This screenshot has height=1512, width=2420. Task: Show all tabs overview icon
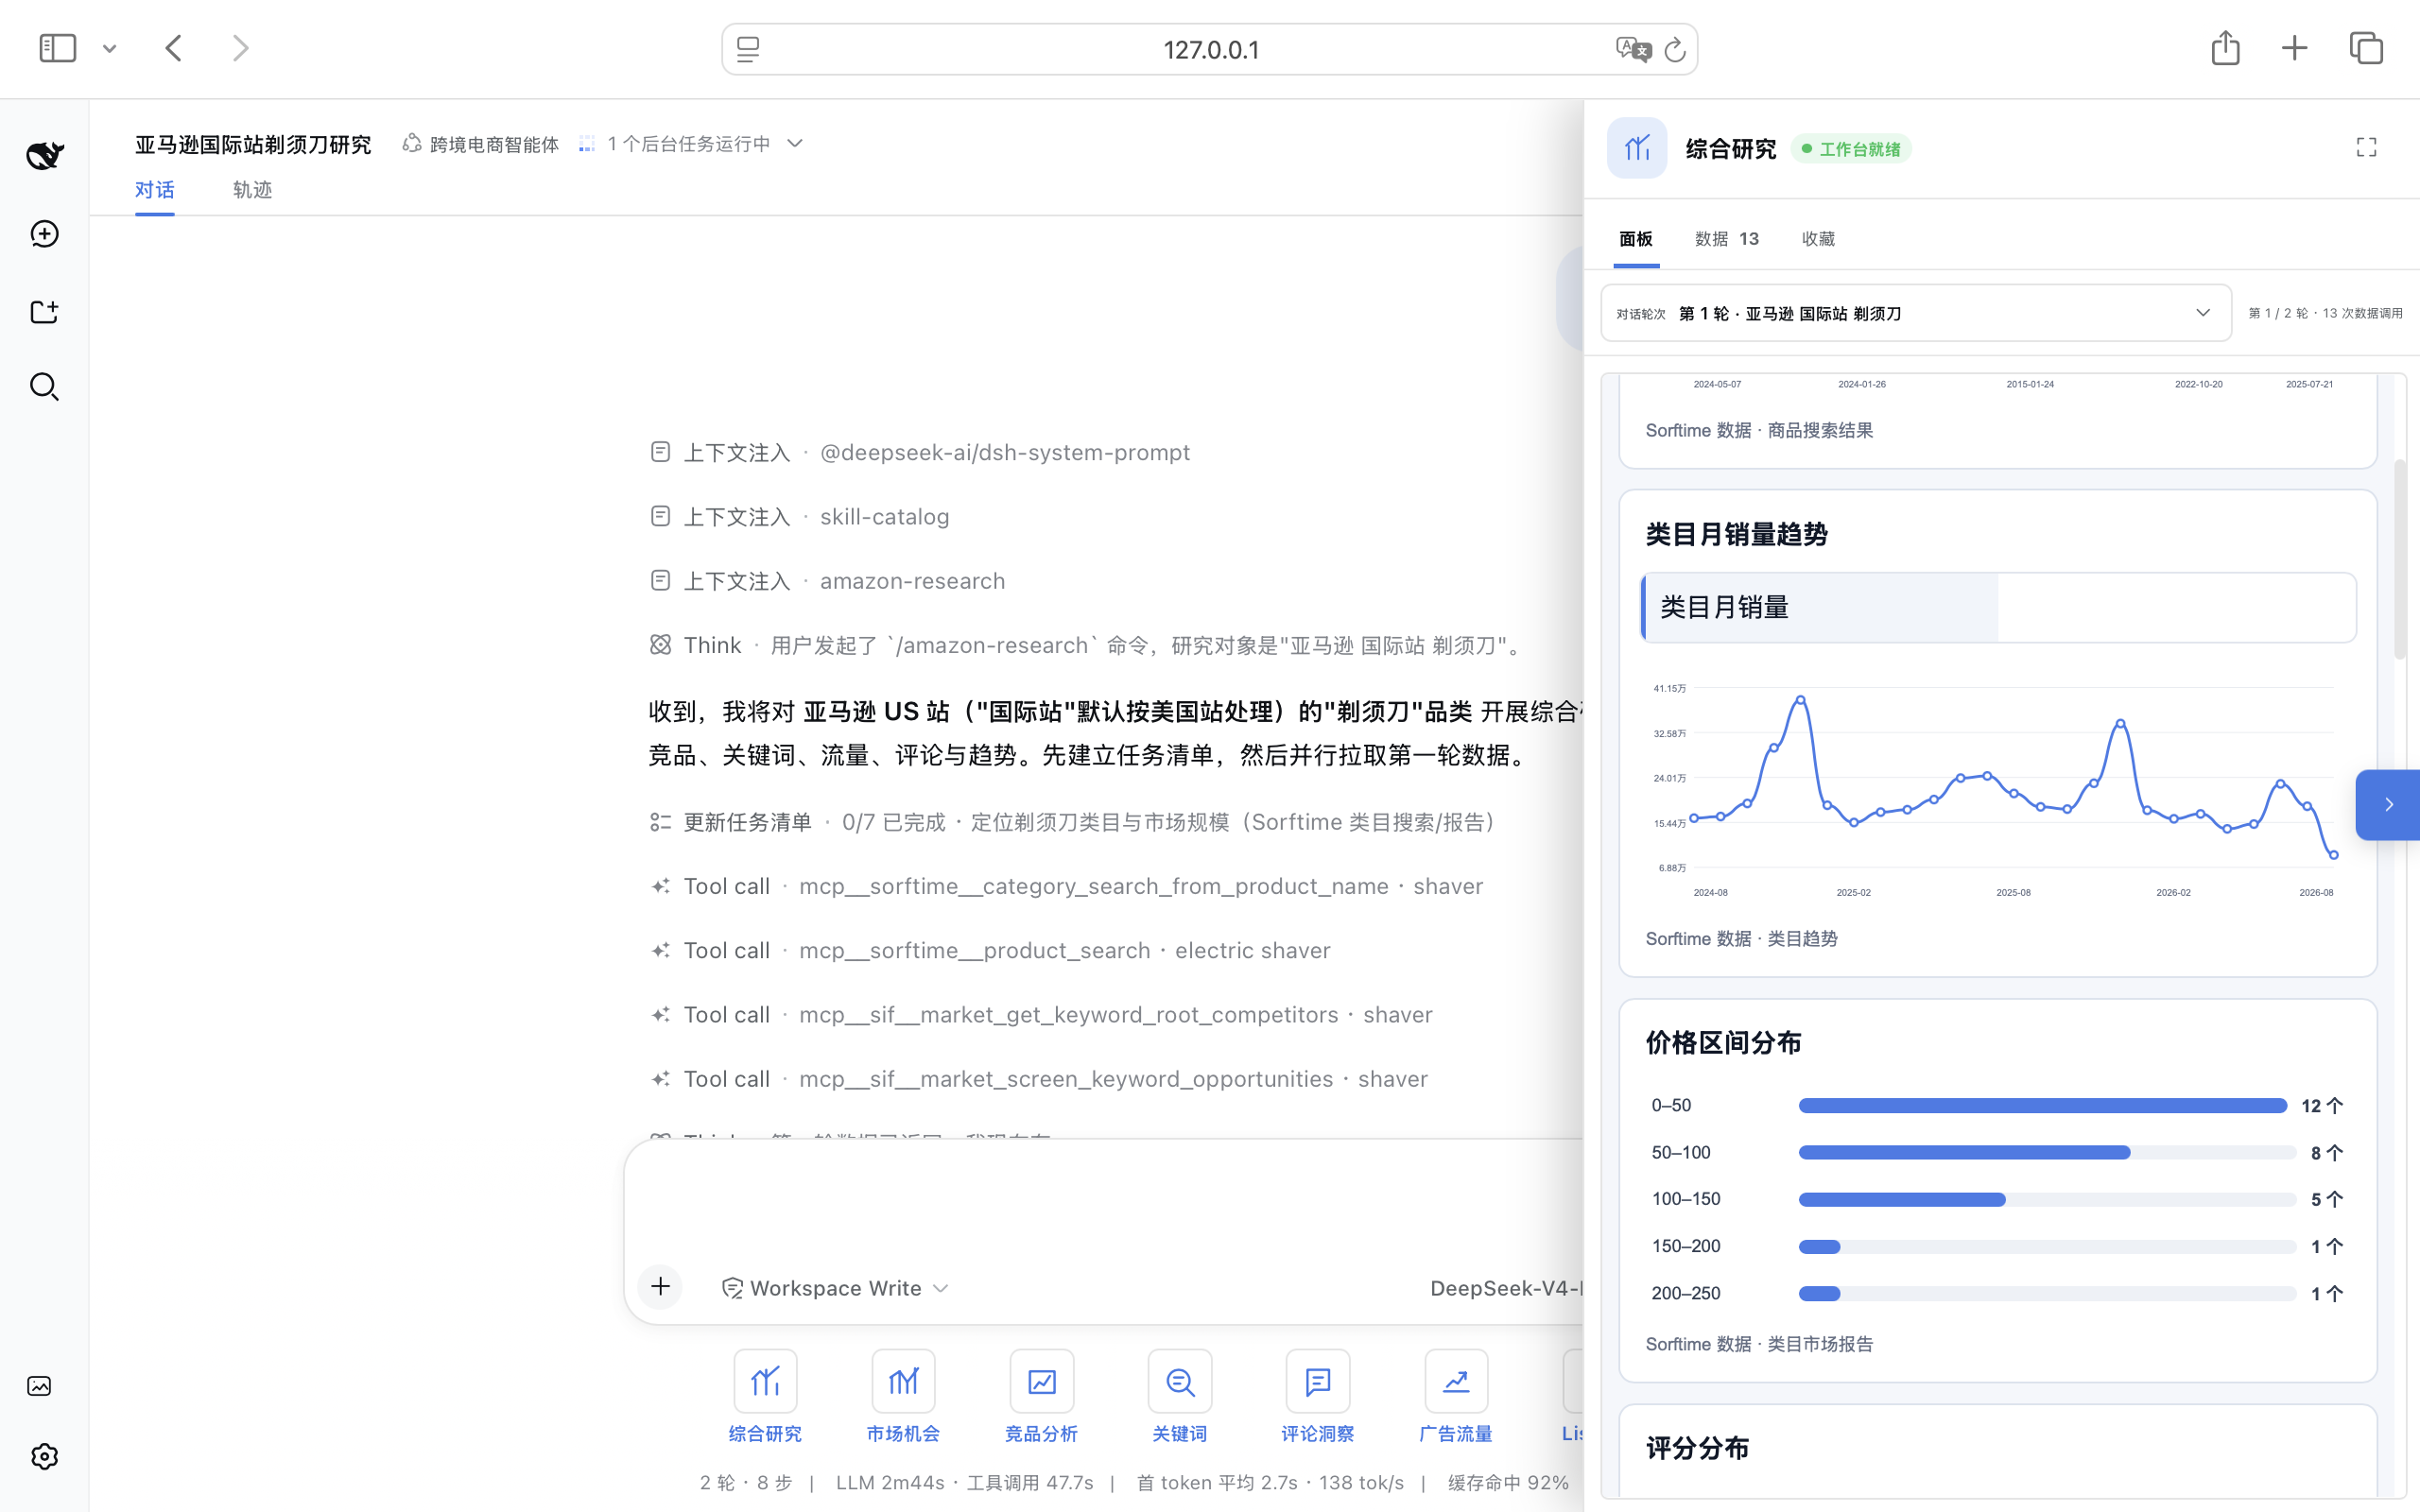click(2366, 48)
